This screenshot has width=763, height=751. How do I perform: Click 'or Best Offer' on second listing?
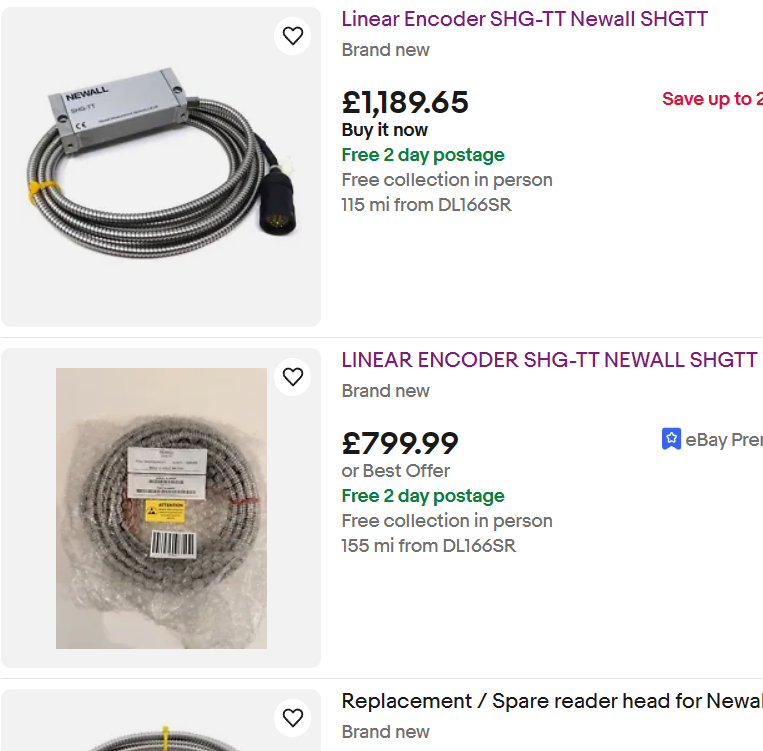[x=396, y=471]
